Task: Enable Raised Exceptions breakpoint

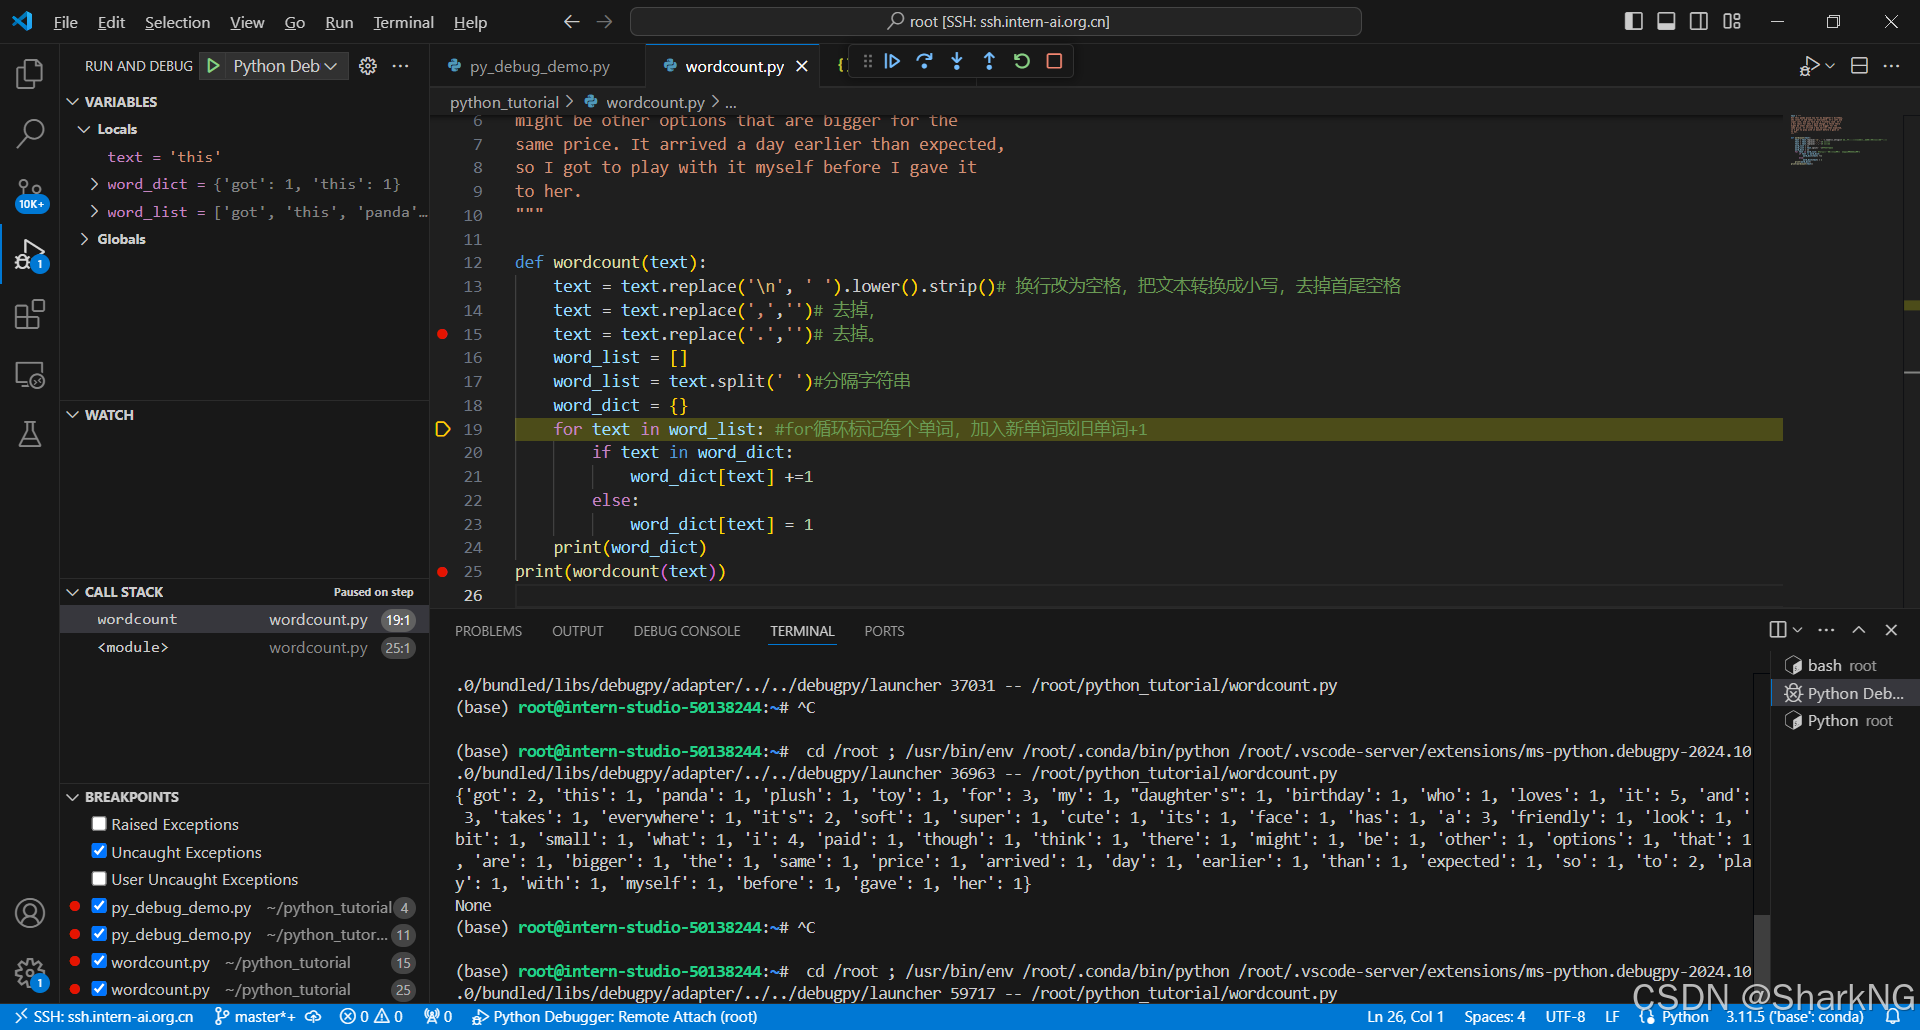Action: tap(99, 824)
